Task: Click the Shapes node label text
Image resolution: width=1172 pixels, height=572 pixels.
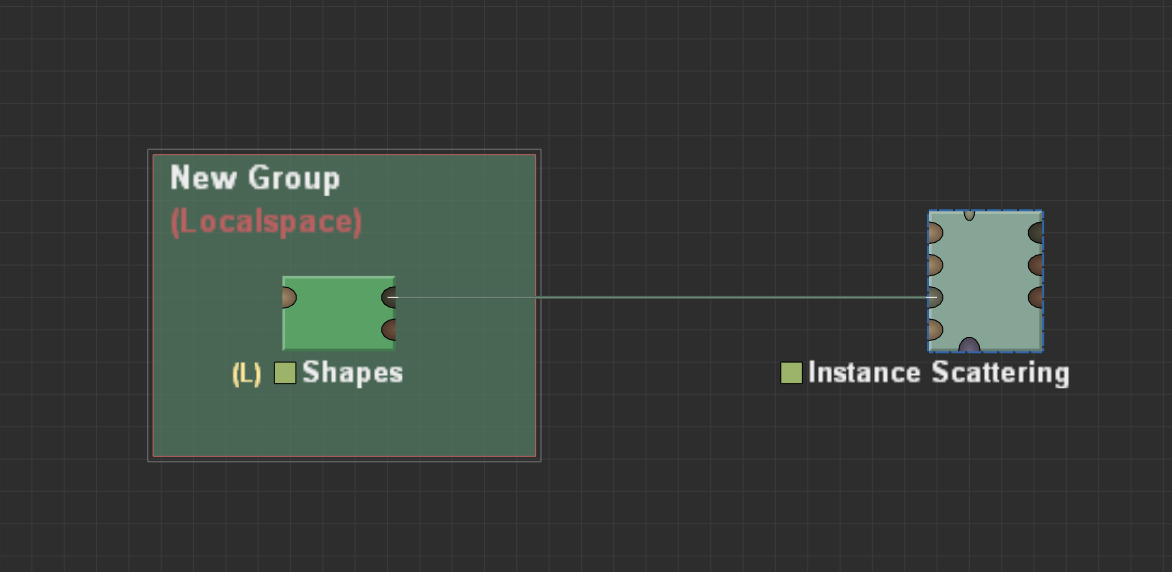Action: 353,372
